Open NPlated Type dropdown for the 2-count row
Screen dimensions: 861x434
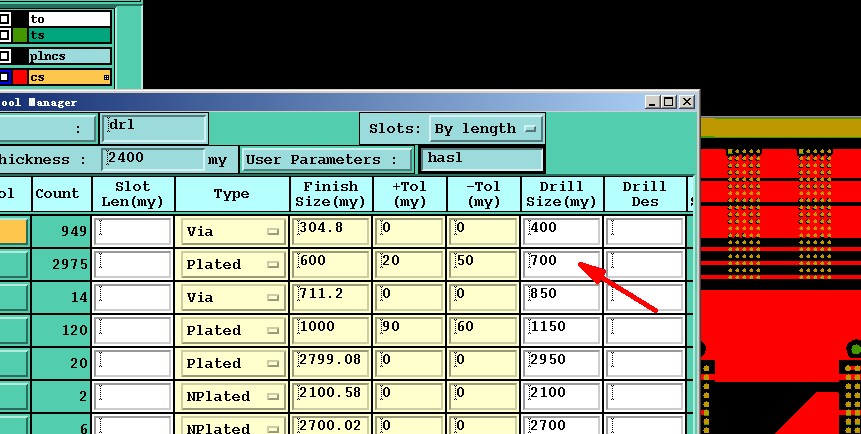pos(233,396)
